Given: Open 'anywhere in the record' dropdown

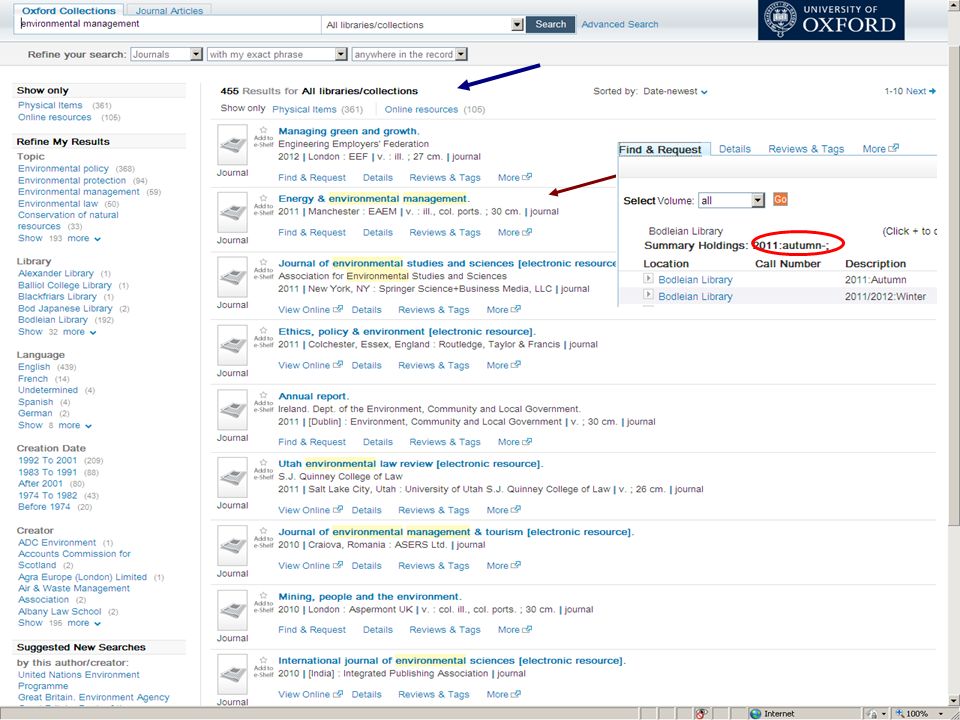Looking at the screenshot, I should click(x=462, y=54).
